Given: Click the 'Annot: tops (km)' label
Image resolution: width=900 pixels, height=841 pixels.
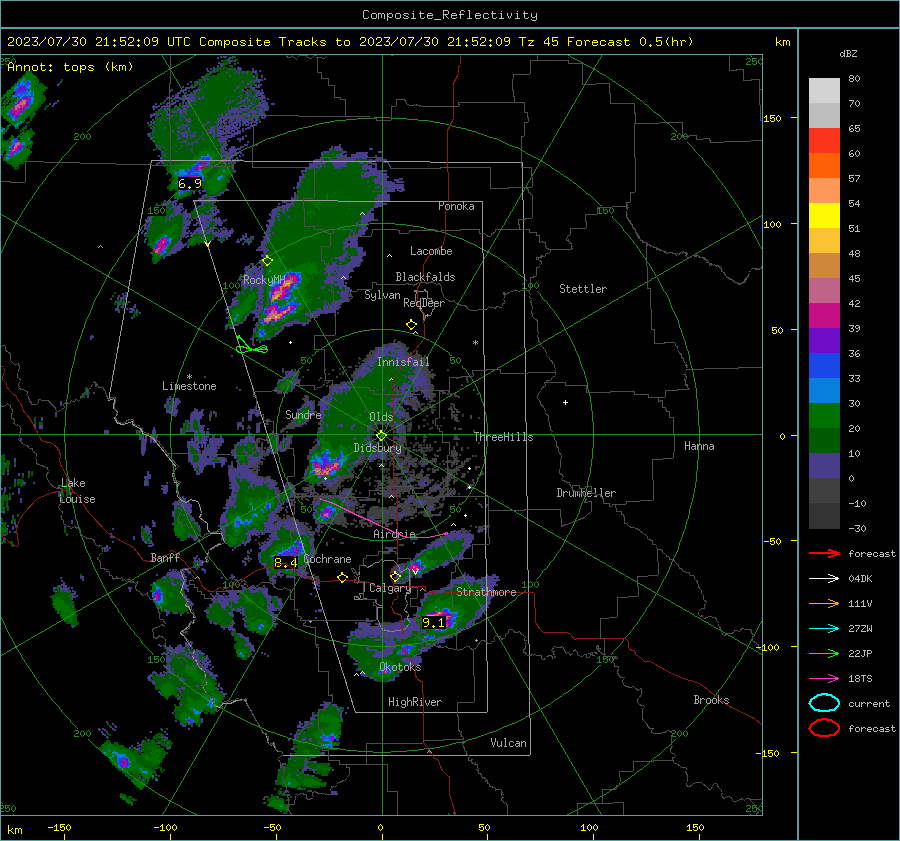Looking at the screenshot, I should click(70, 67).
